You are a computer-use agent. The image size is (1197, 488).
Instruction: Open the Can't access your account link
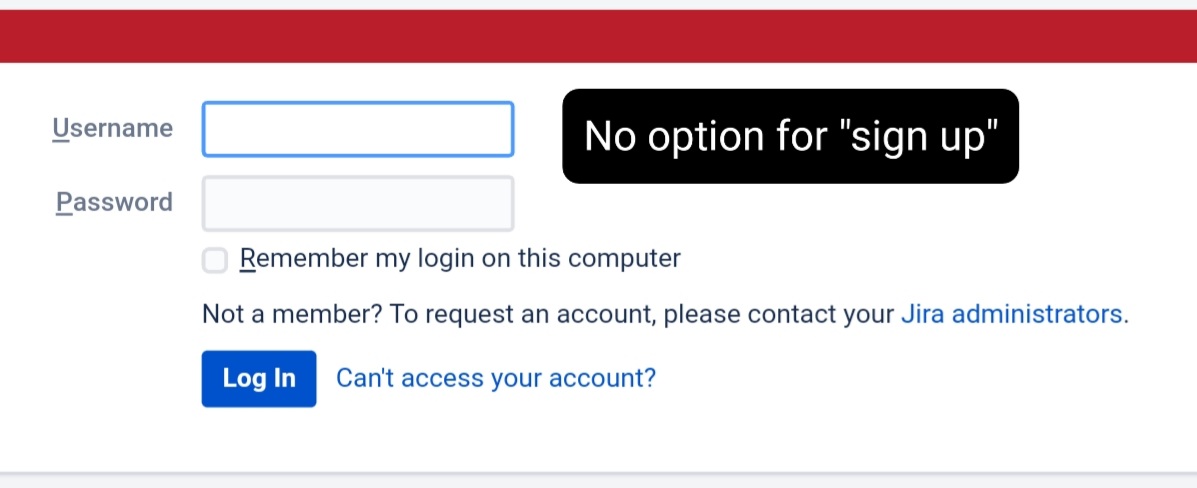click(x=496, y=378)
